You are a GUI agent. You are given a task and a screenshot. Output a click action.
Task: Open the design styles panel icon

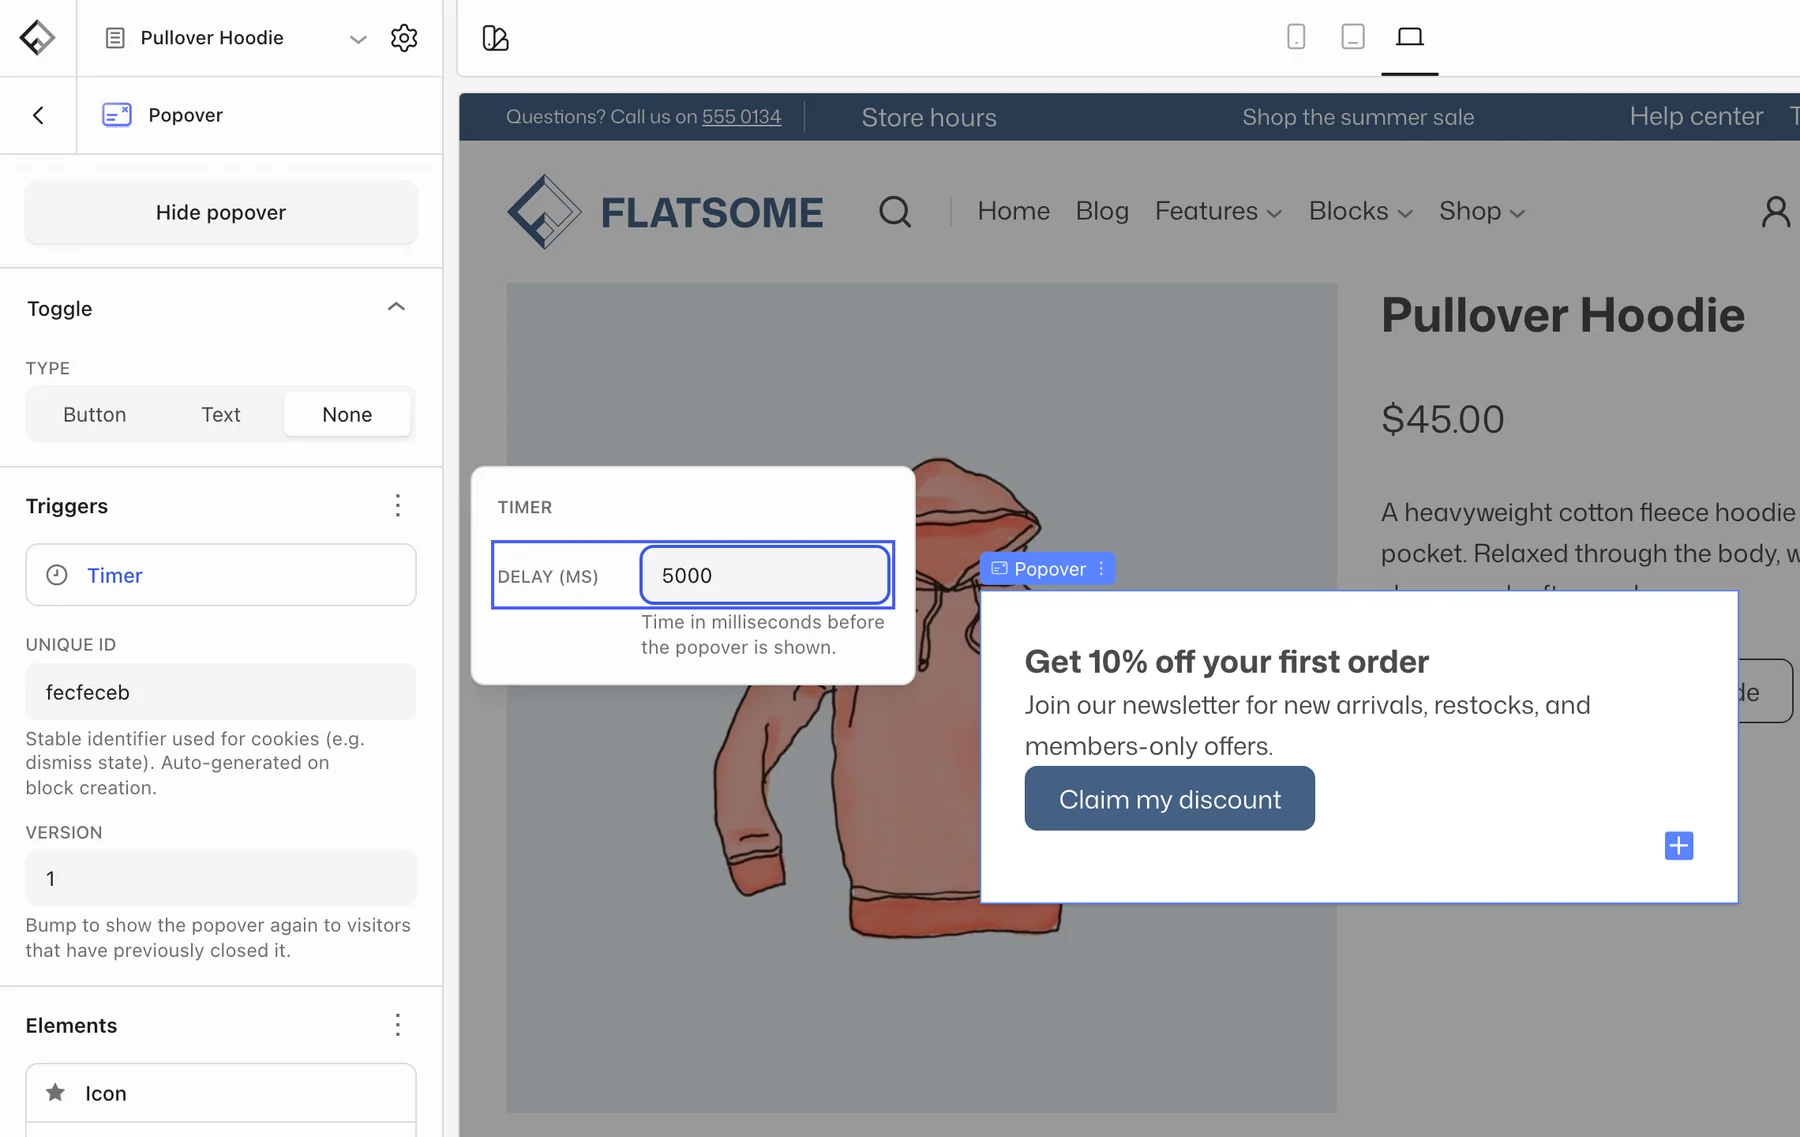pos(495,38)
